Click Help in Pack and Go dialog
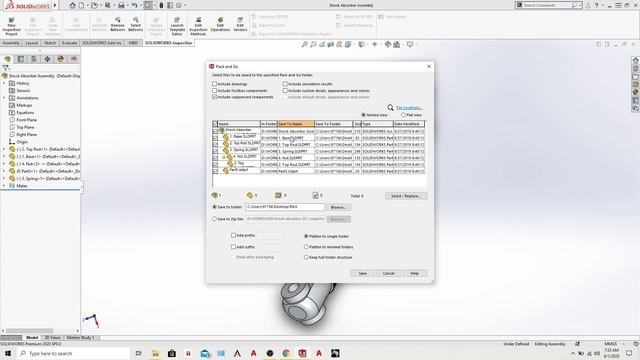 pos(415,273)
